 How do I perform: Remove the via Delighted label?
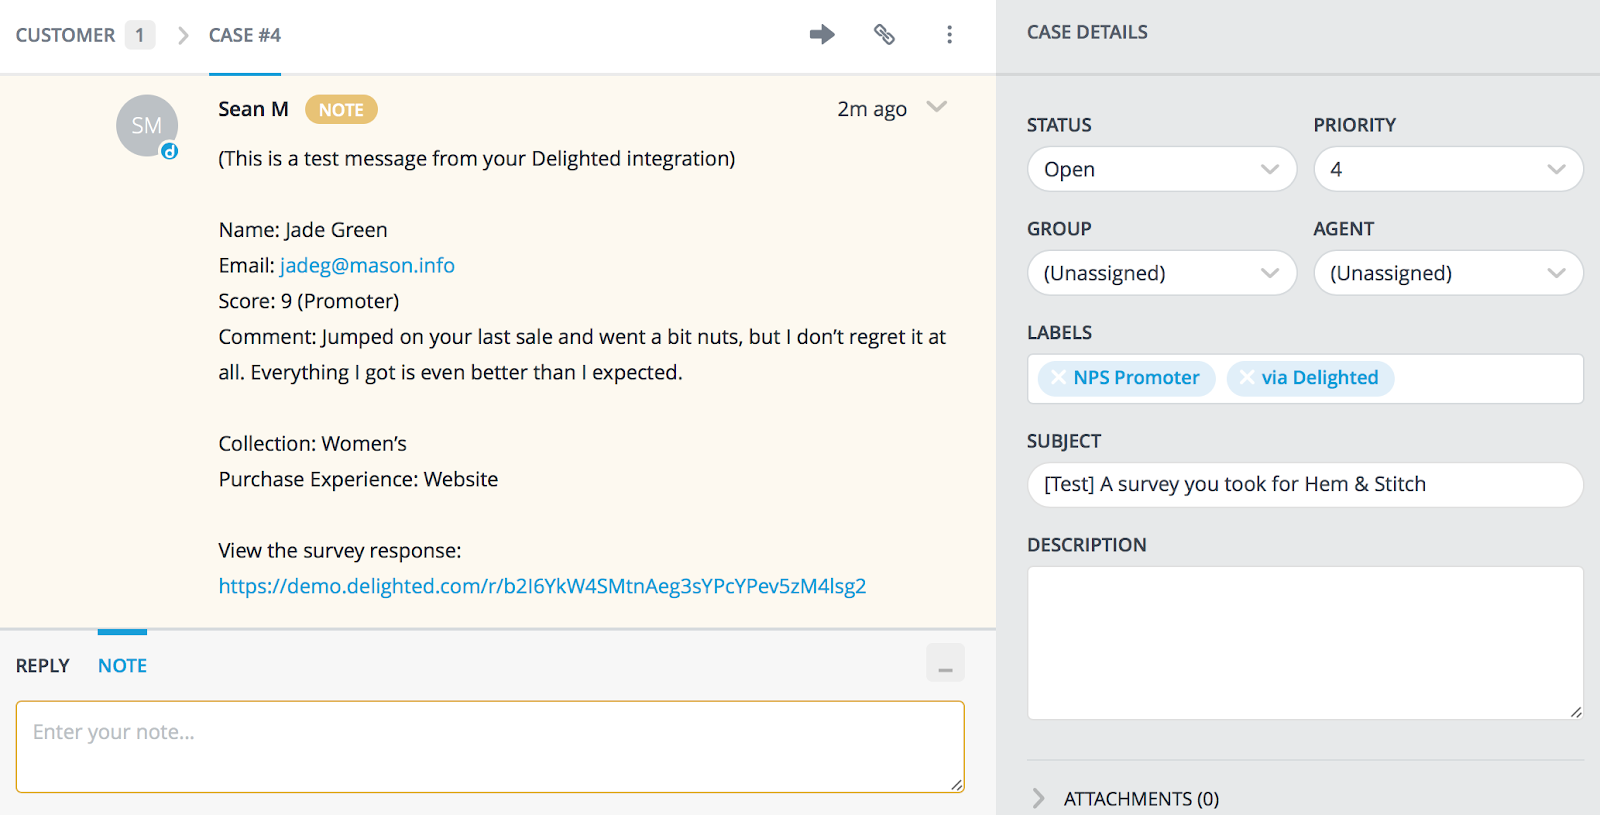1246,377
